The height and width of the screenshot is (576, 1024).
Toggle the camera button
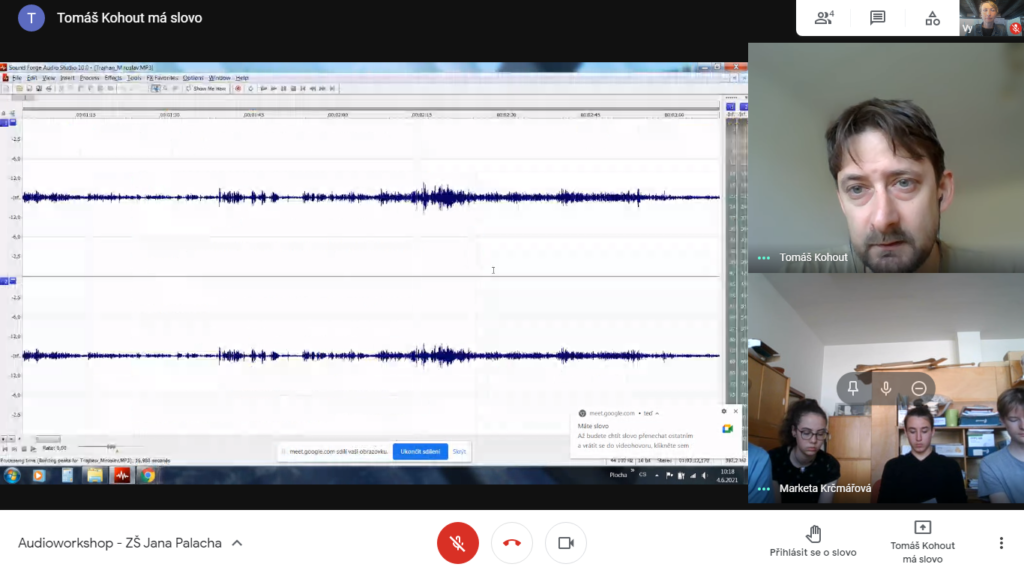pyautogui.click(x=566, y=543)
